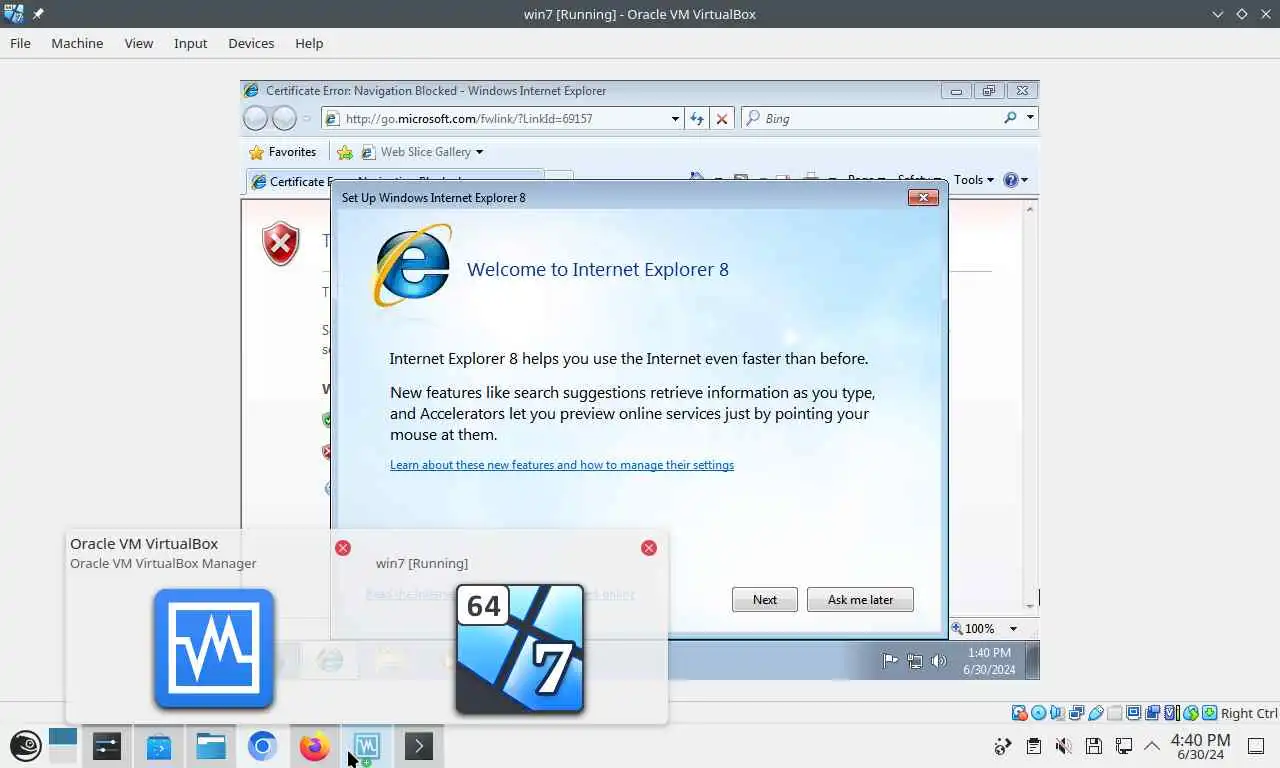
Task: Click the mouse integration status icon
Action: [x=1190, y=713]
